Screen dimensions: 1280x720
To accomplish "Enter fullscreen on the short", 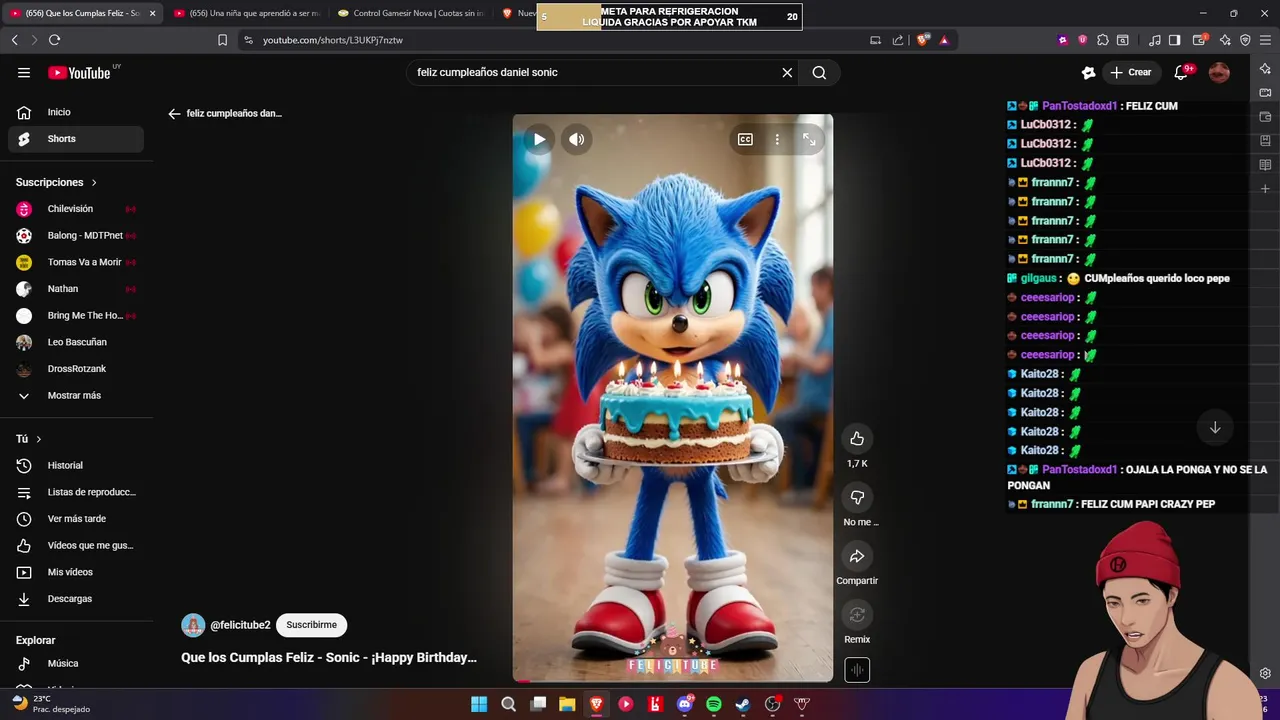I will 809,139.
